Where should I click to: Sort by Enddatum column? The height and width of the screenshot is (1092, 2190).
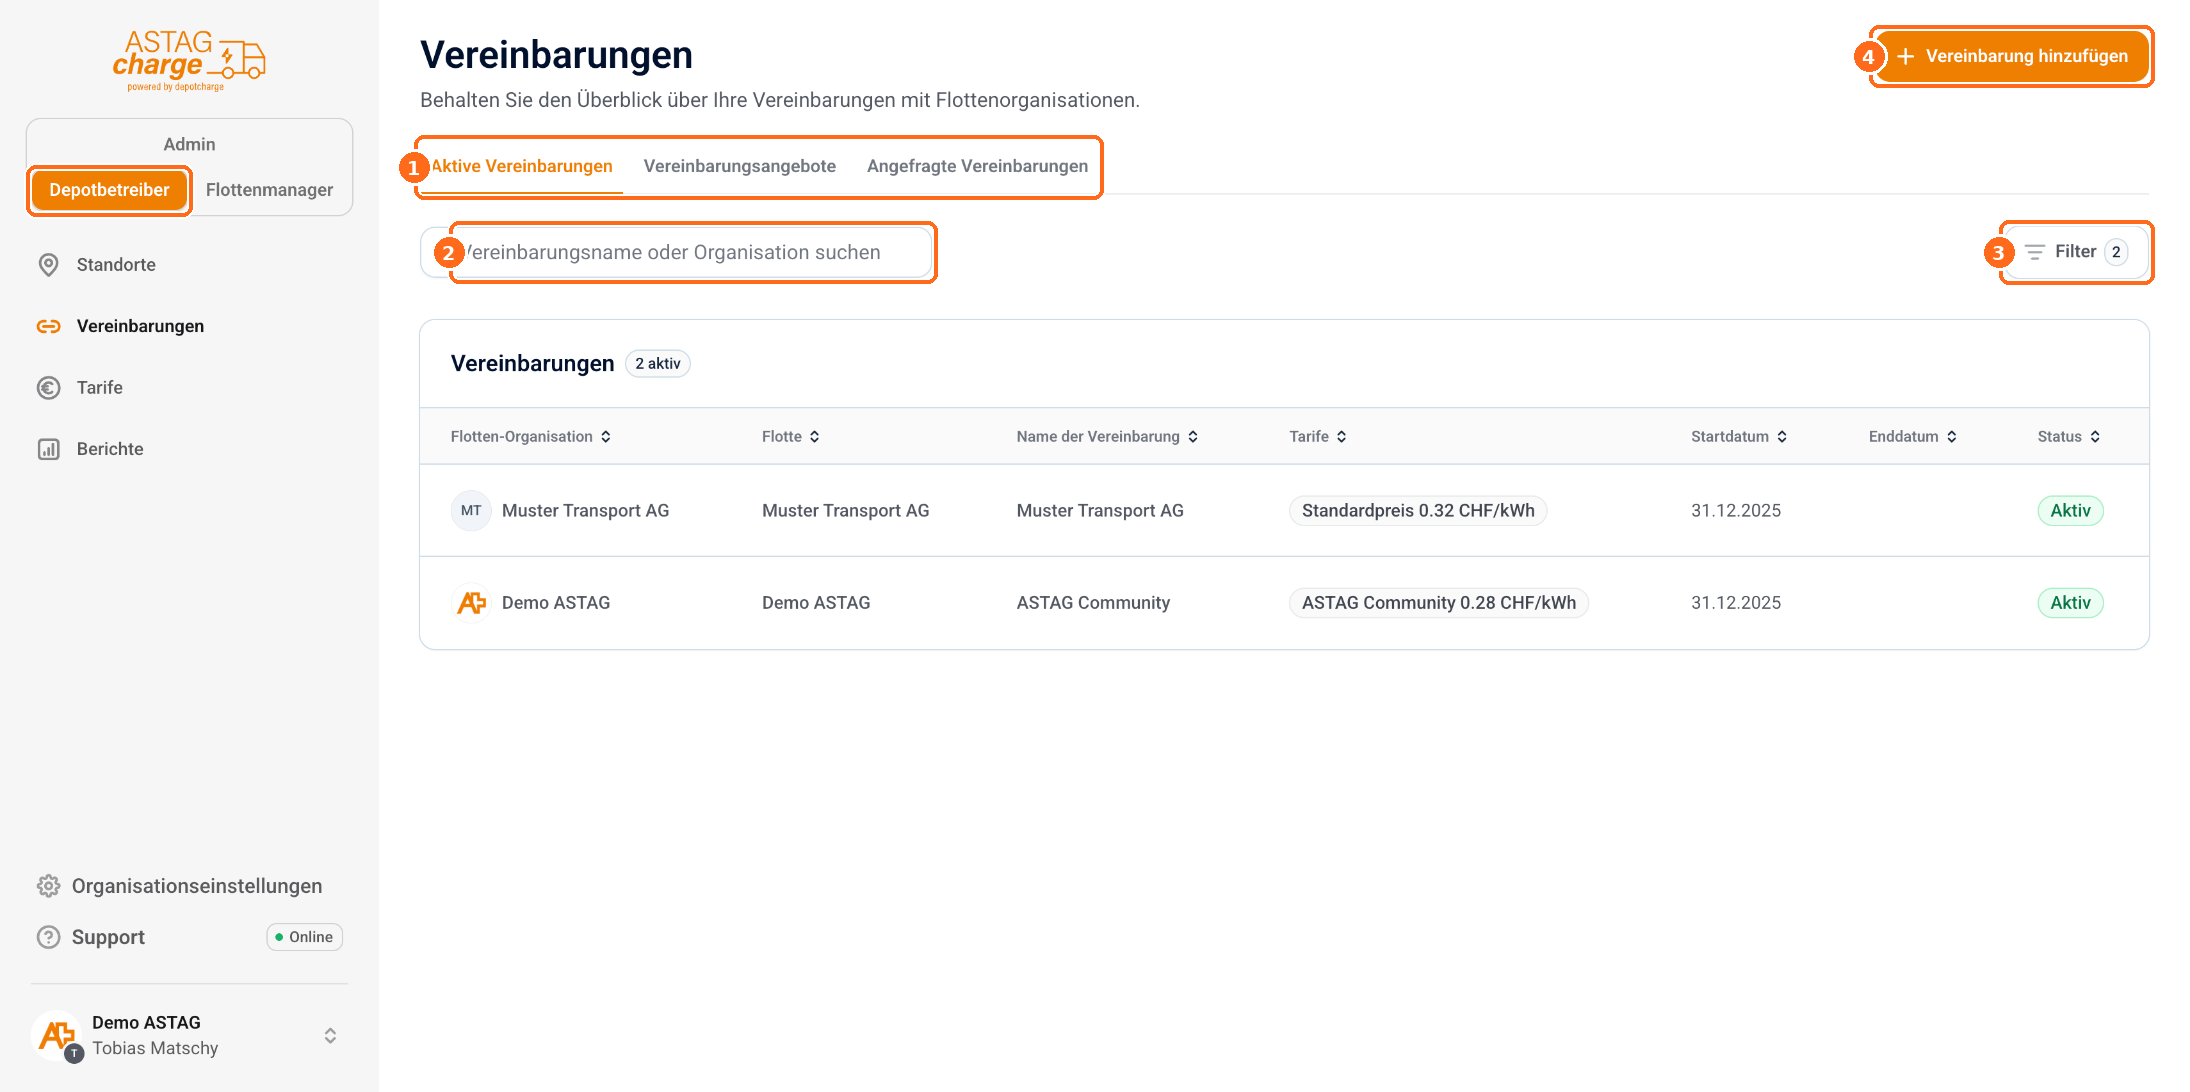[1913, 437]
